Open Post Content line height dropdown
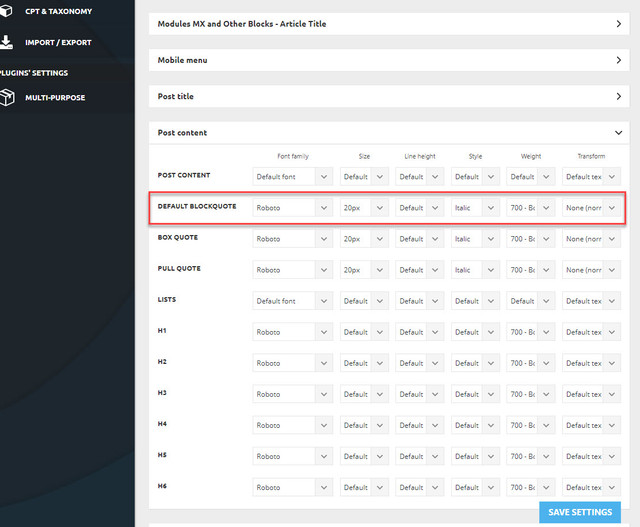 (420, 177)
